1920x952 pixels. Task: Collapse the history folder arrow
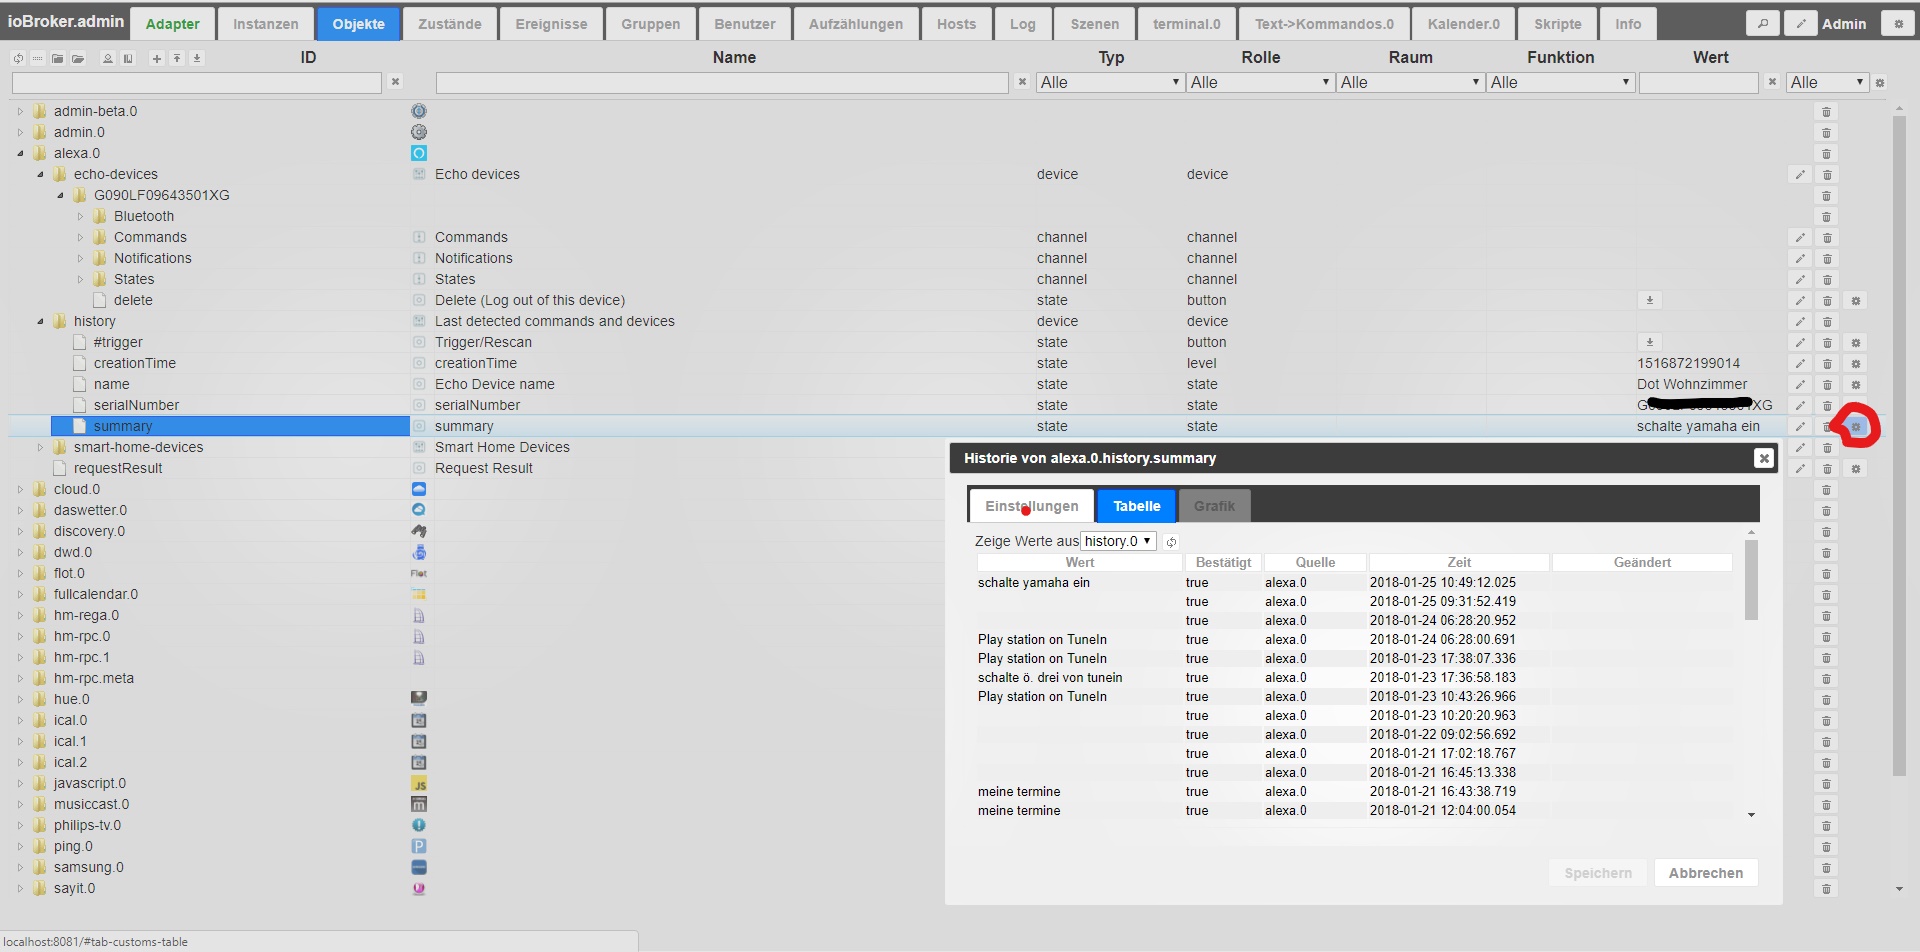(x=40, y=321)
